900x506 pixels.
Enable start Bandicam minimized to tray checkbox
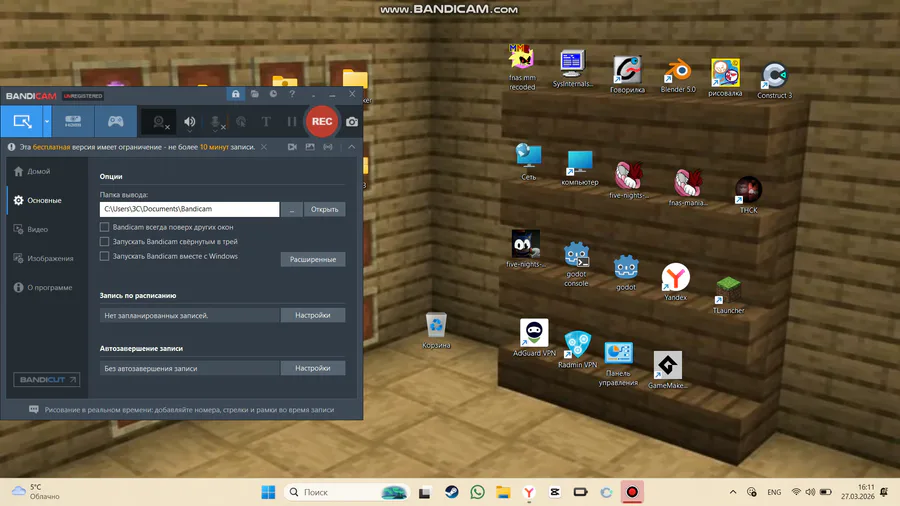104,242
